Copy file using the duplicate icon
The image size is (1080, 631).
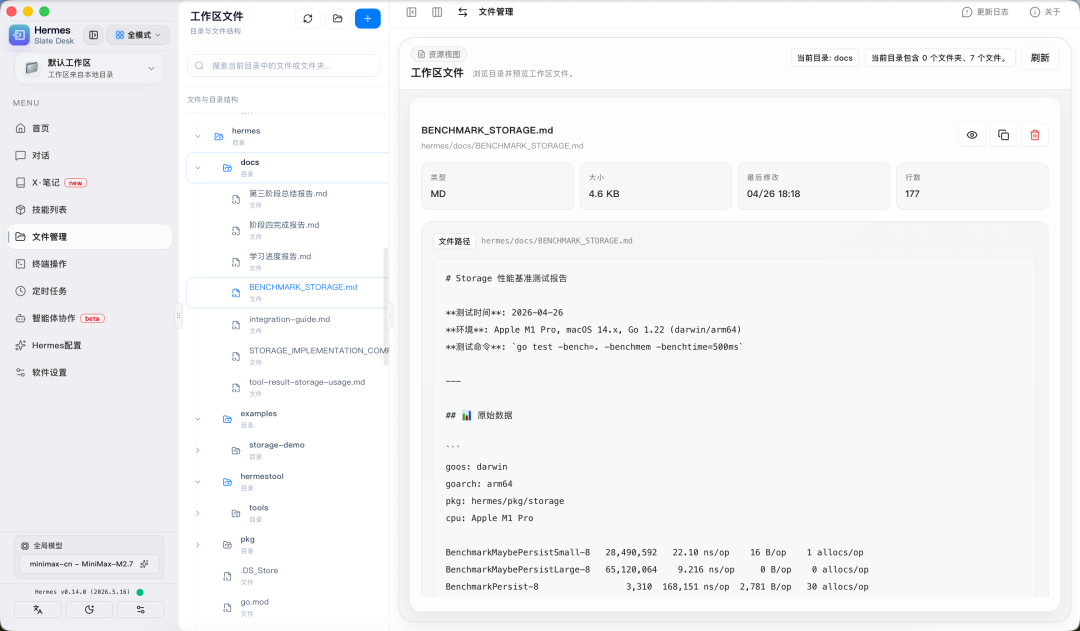pyautogui.click(x=1004, y=135)
